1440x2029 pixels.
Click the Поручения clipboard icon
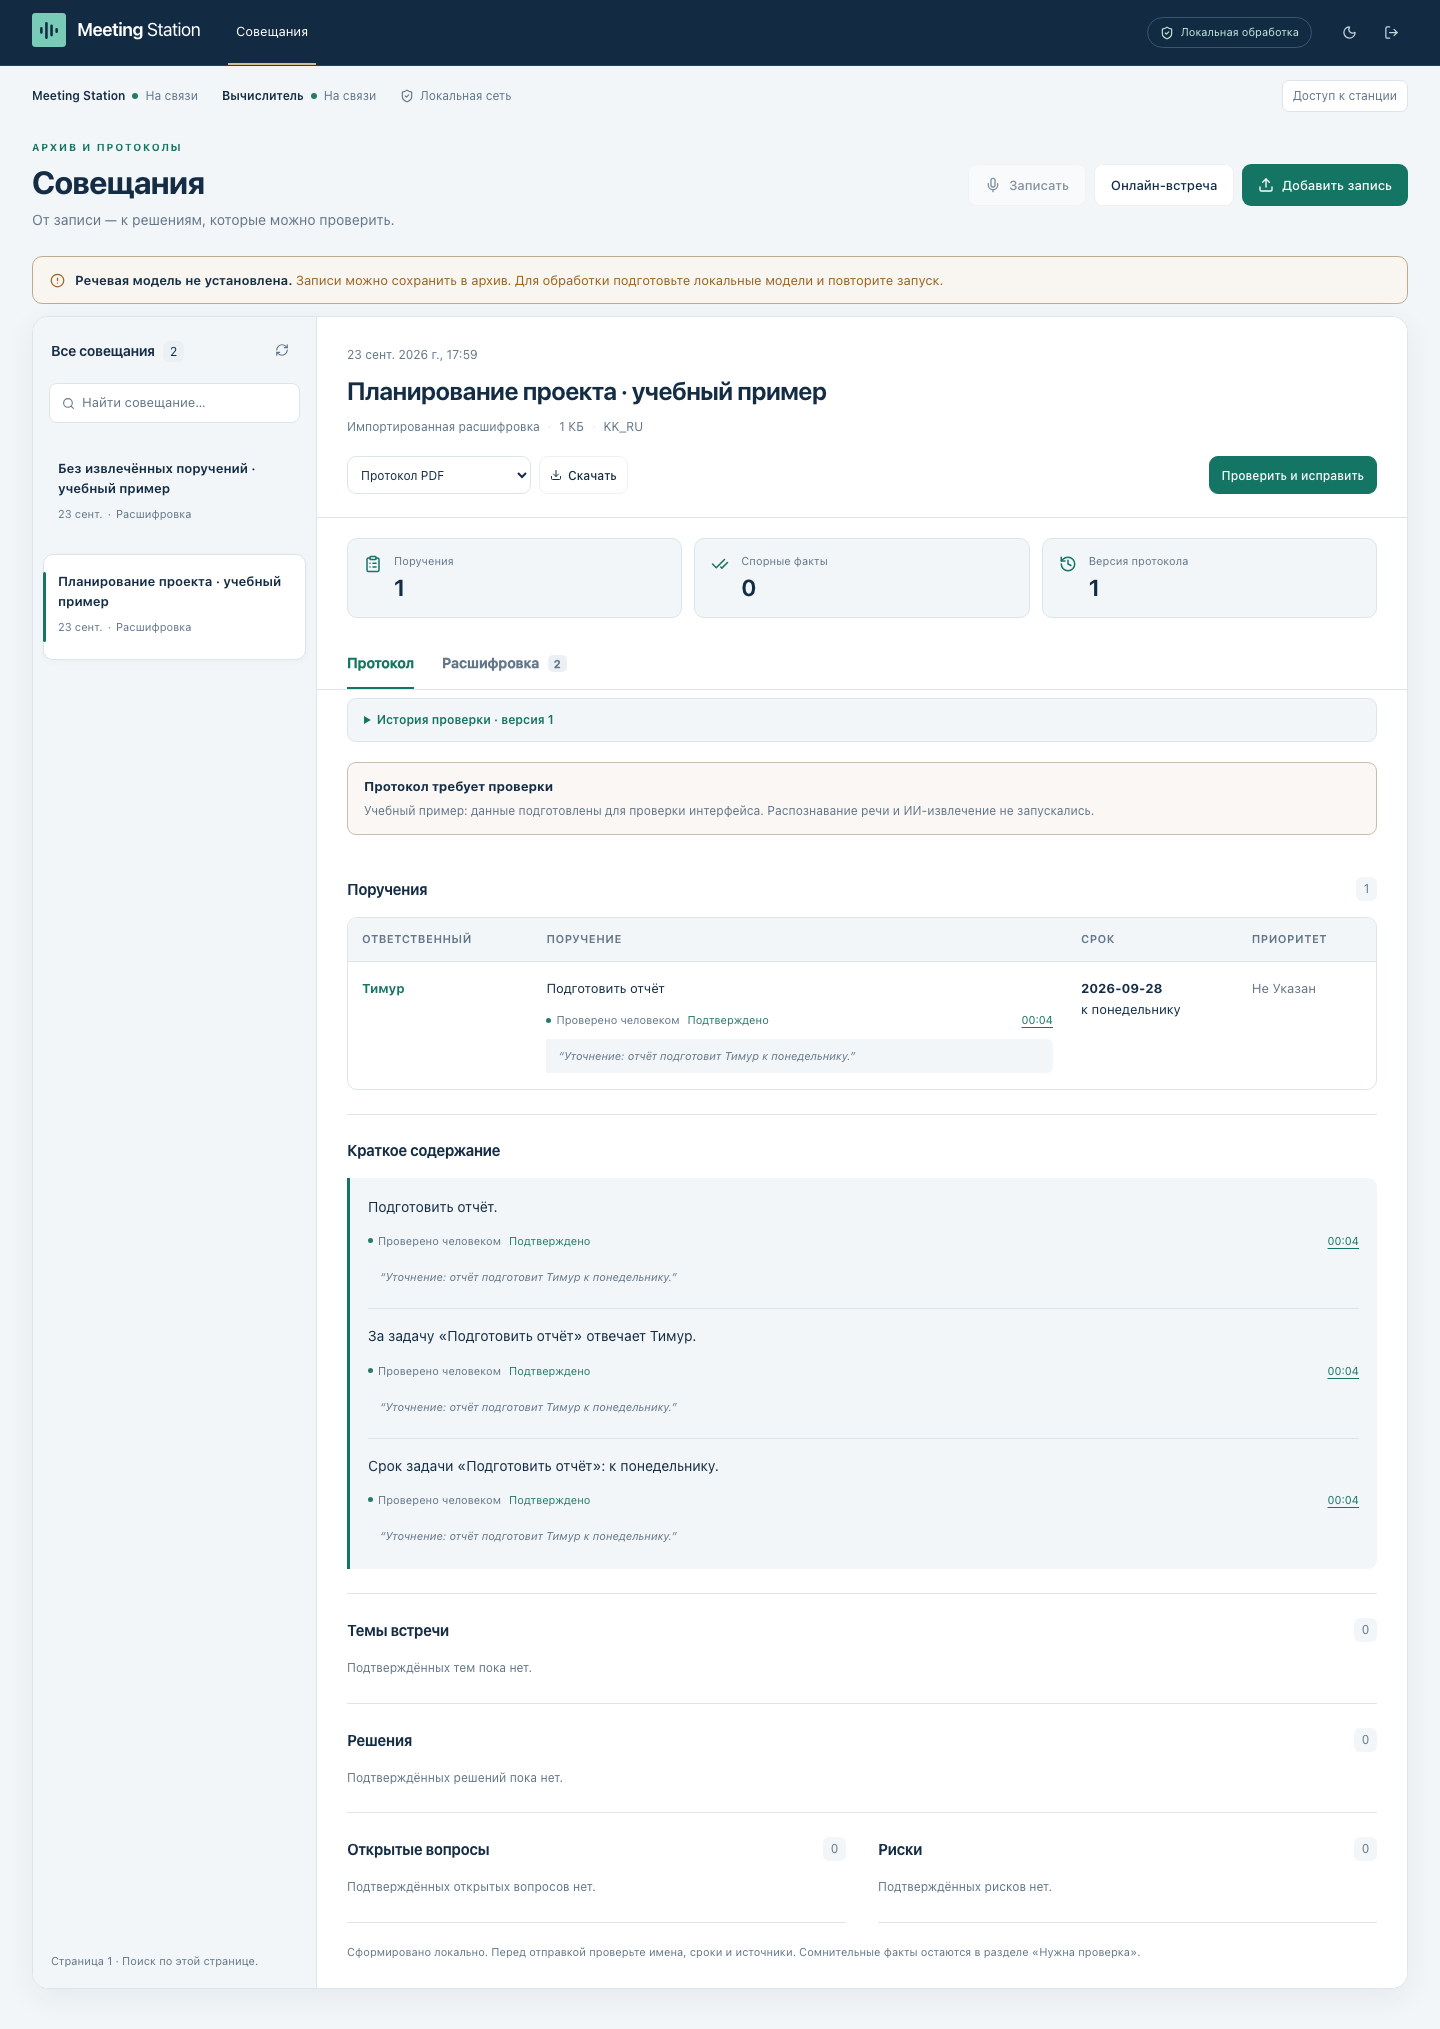[x=373, y=564]
